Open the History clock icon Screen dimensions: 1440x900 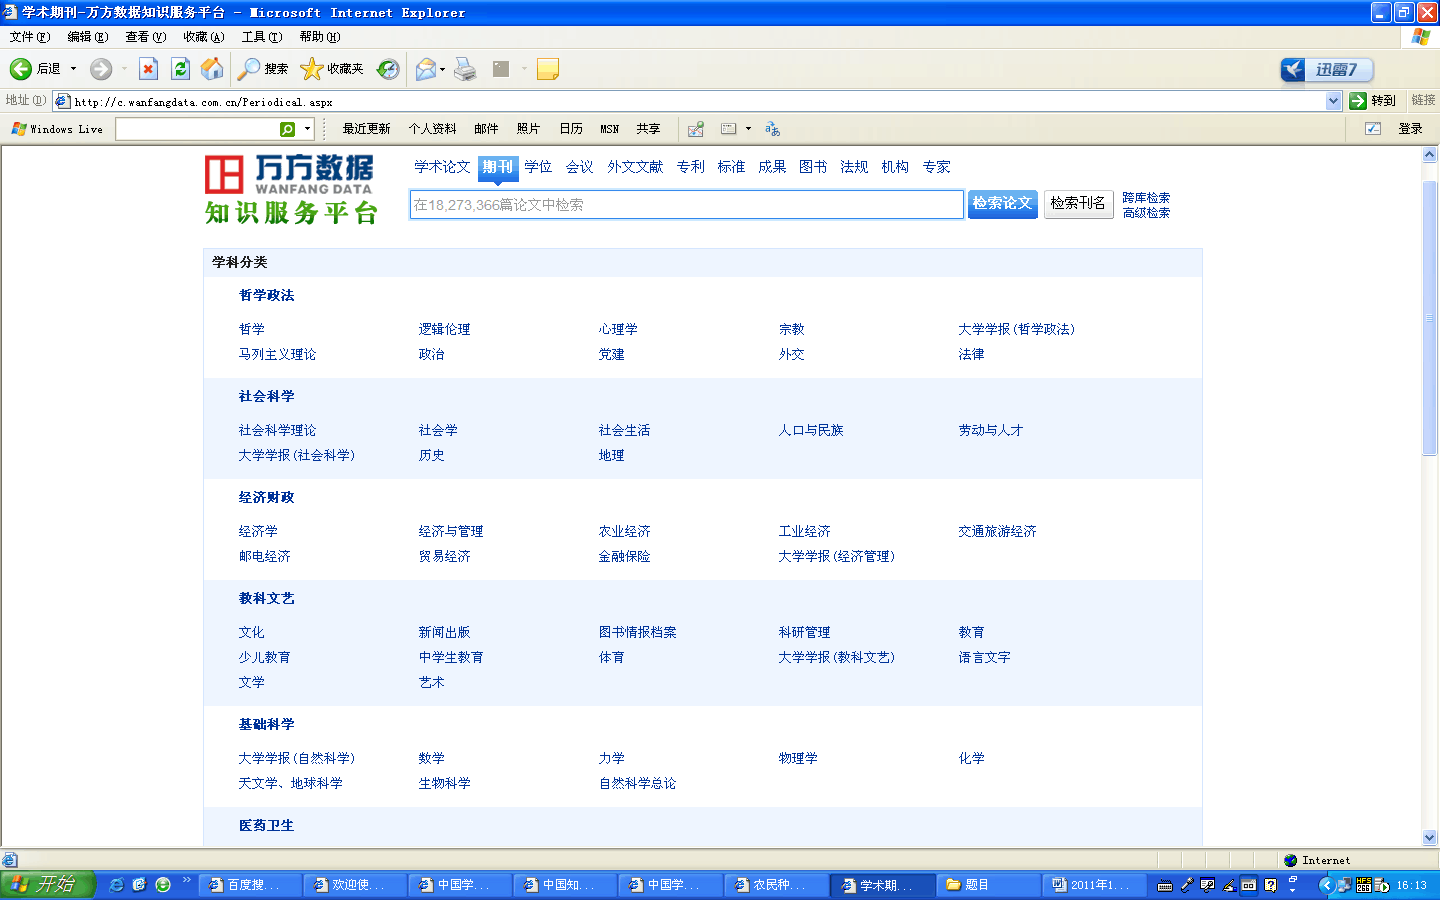point(388,69)
